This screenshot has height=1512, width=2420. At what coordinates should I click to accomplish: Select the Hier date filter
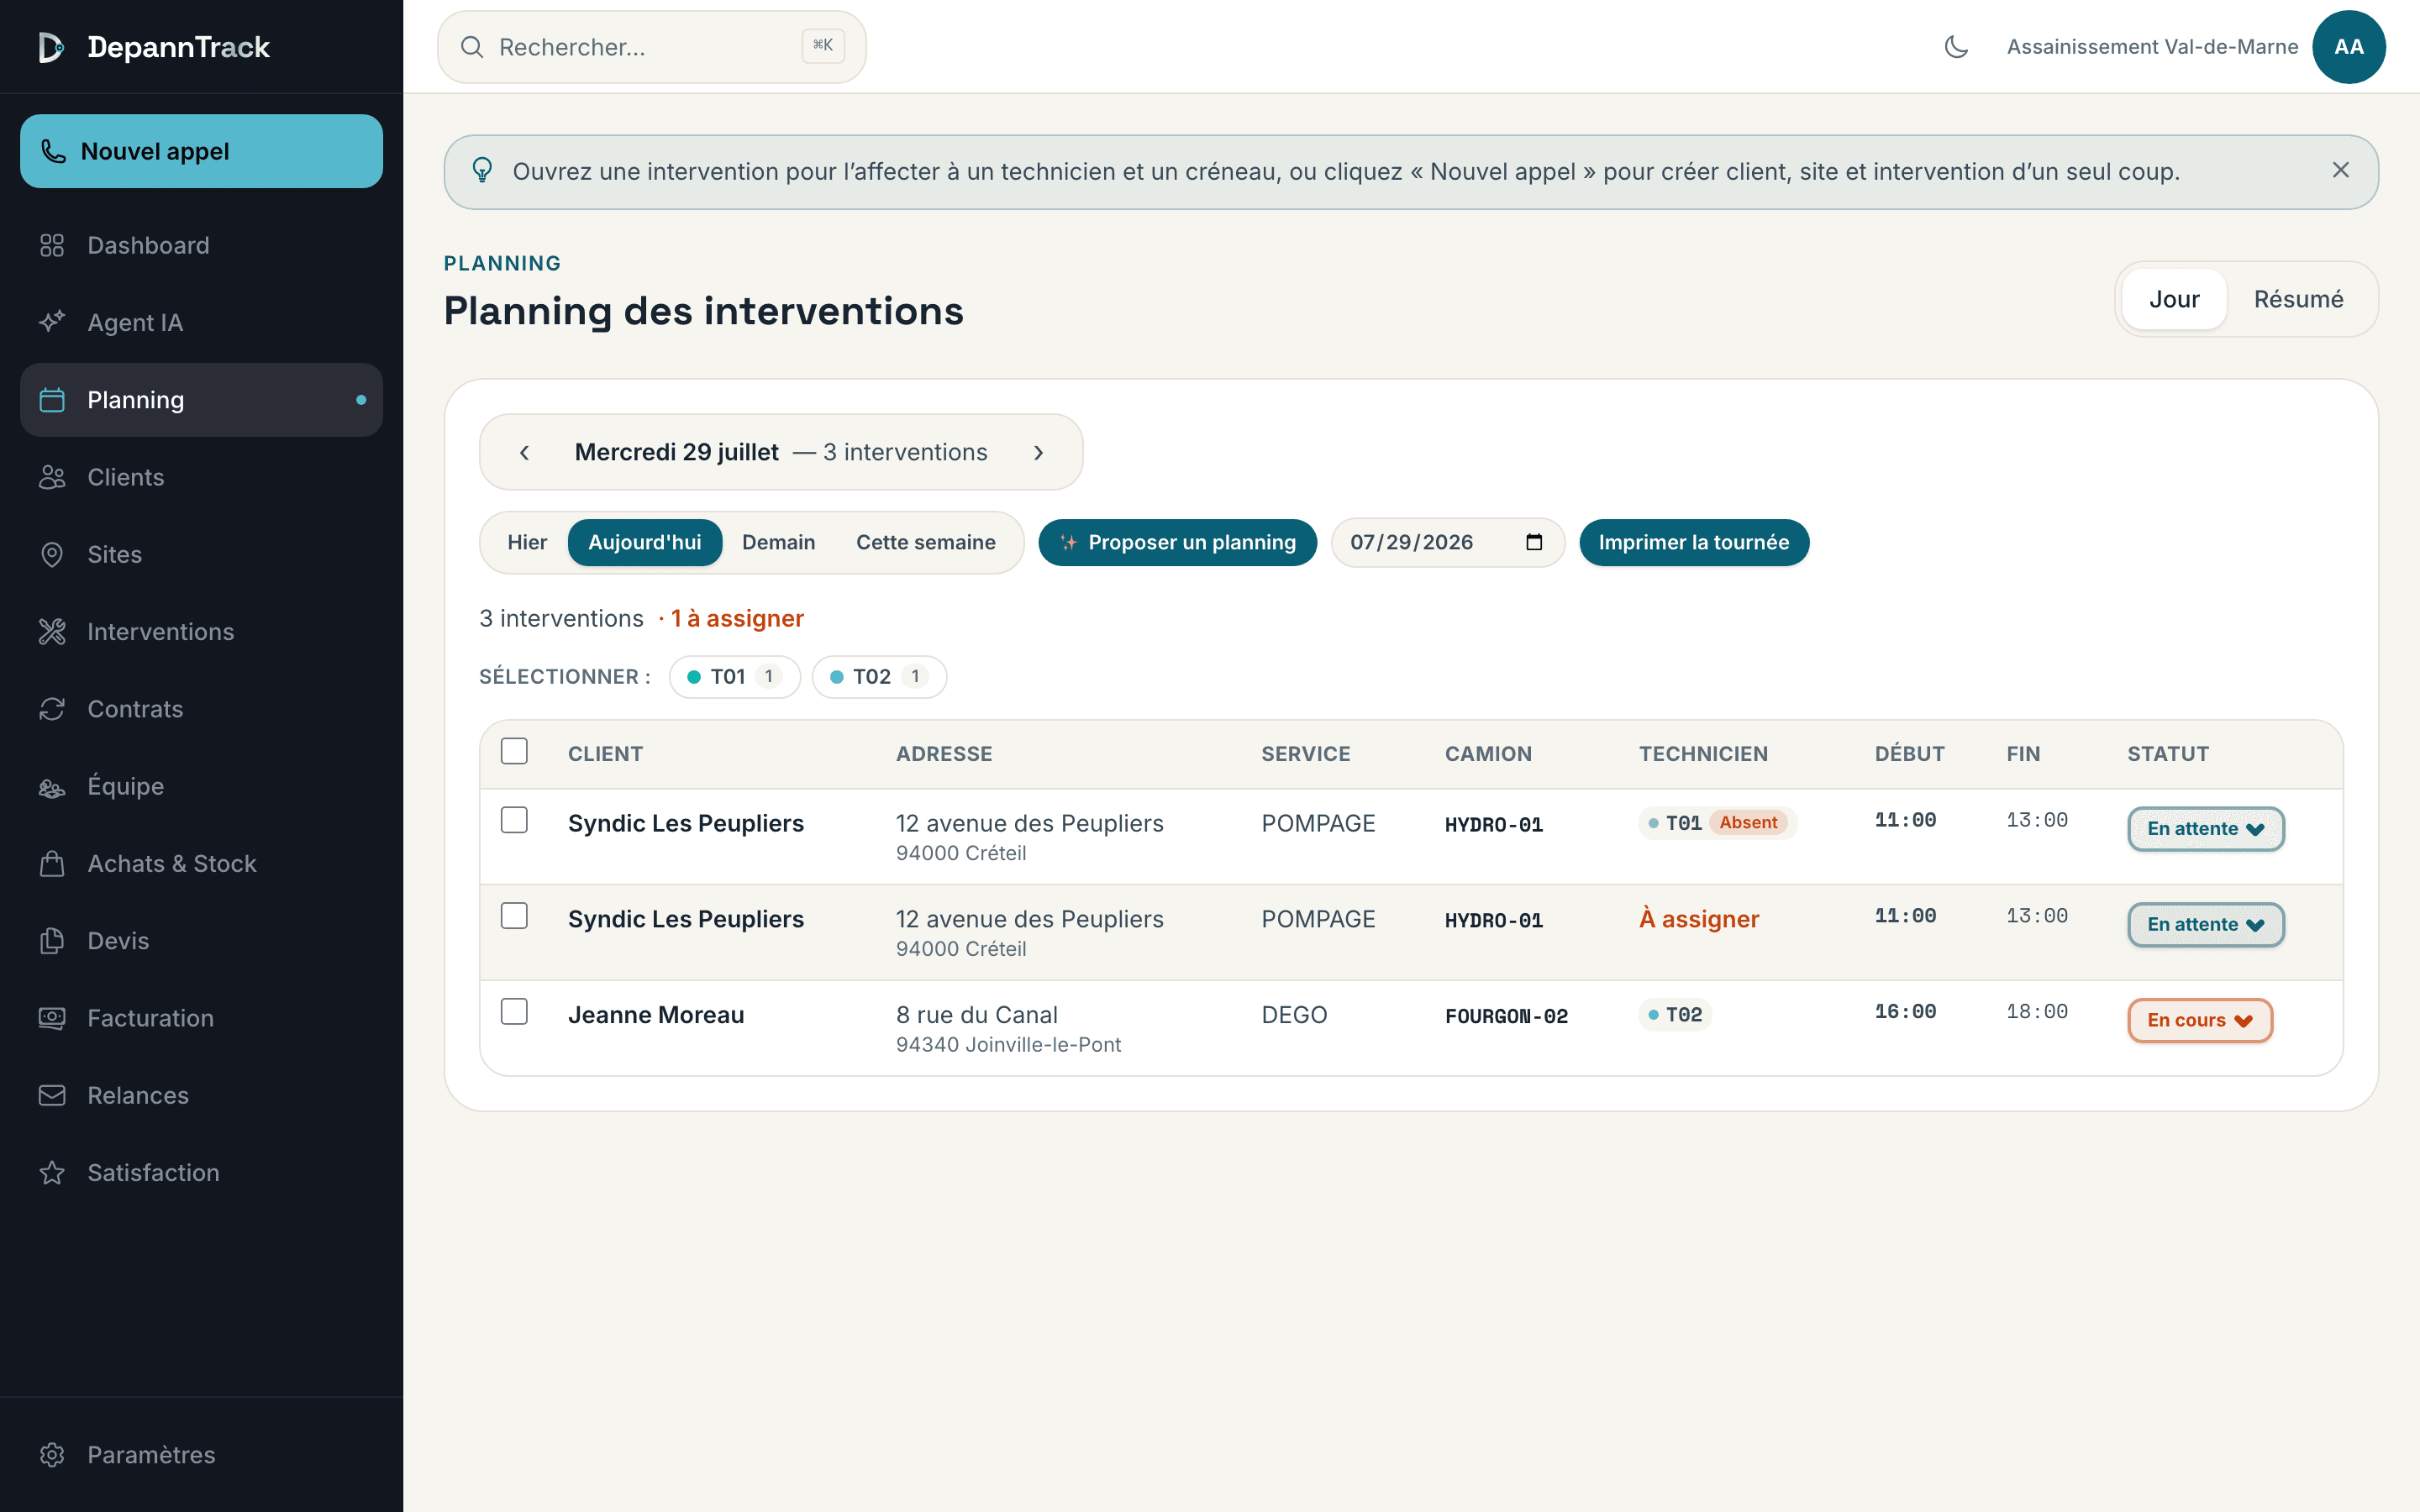coord(527,543)
